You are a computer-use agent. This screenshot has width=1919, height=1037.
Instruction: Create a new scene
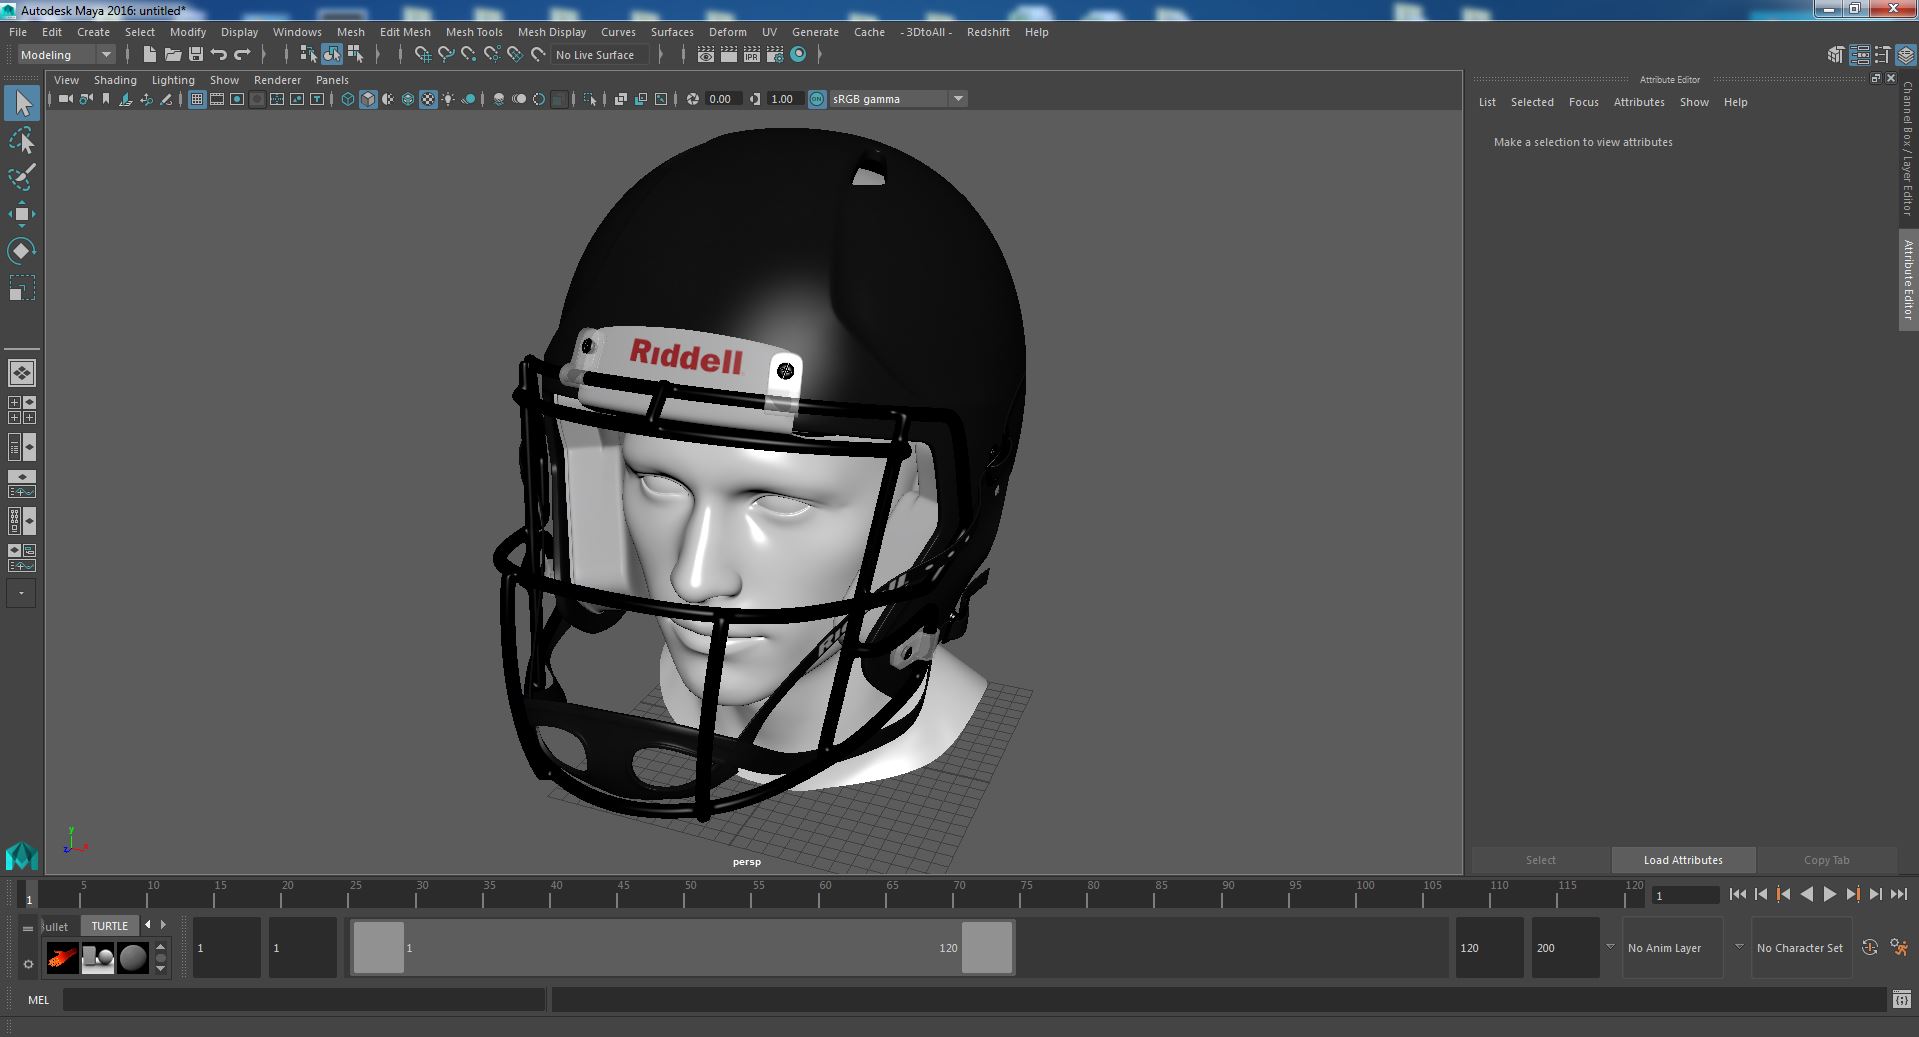[x=149, y=55]
